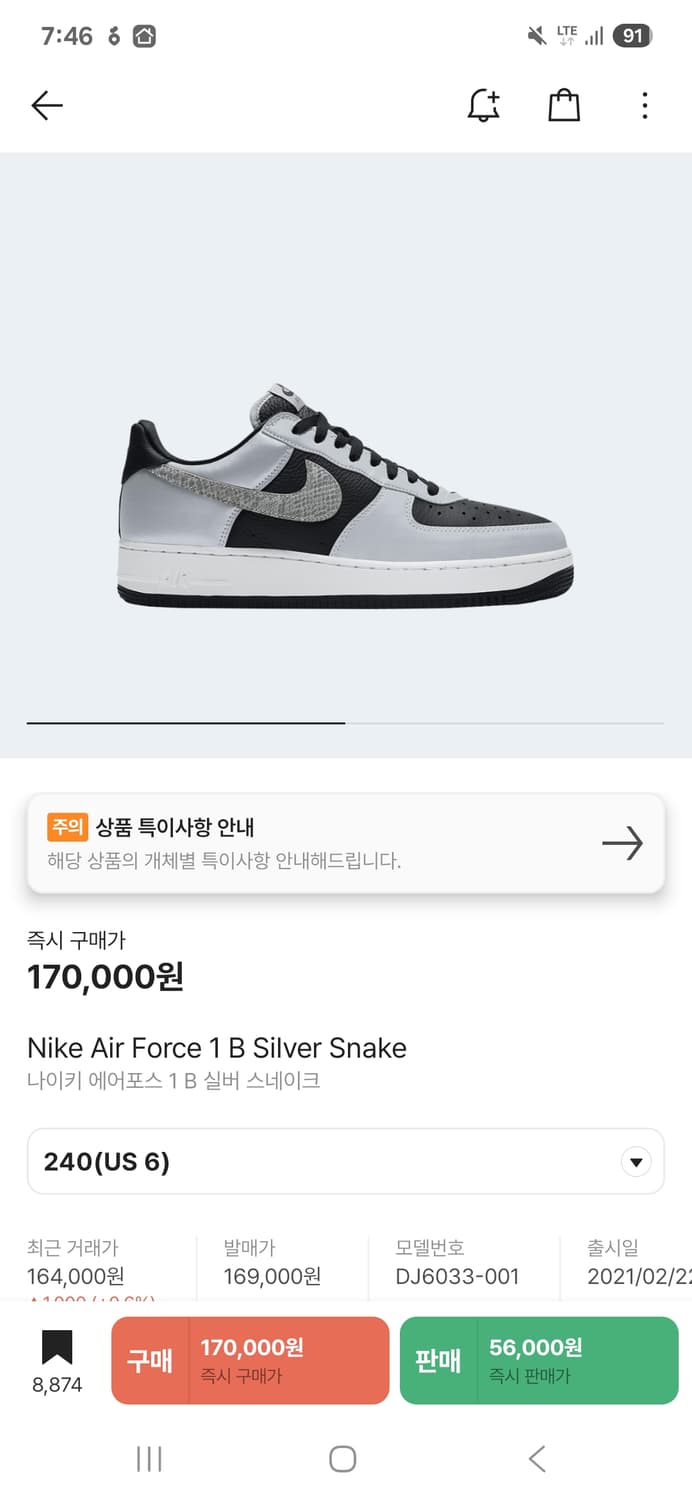The width and height of the screenshot is (692, 1500).
Task: Tap the Nike Air Force 1 B title
Action: tap(217, 1048)
